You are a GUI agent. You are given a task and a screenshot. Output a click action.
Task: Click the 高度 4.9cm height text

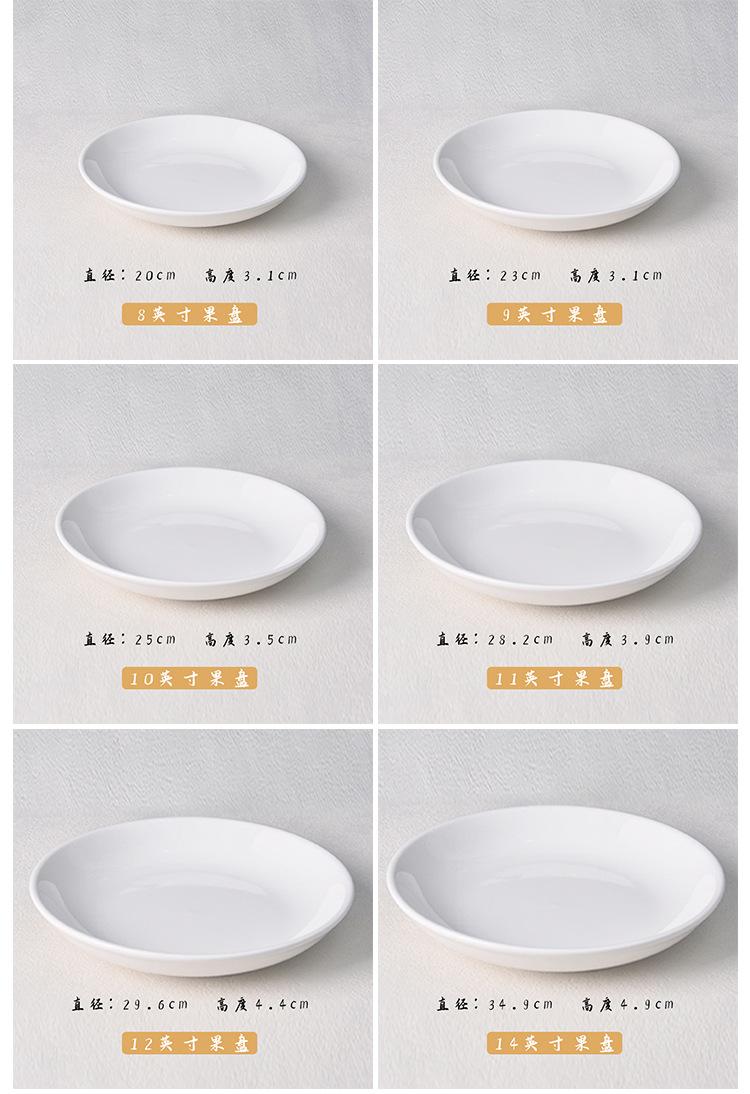(628, 1004)
